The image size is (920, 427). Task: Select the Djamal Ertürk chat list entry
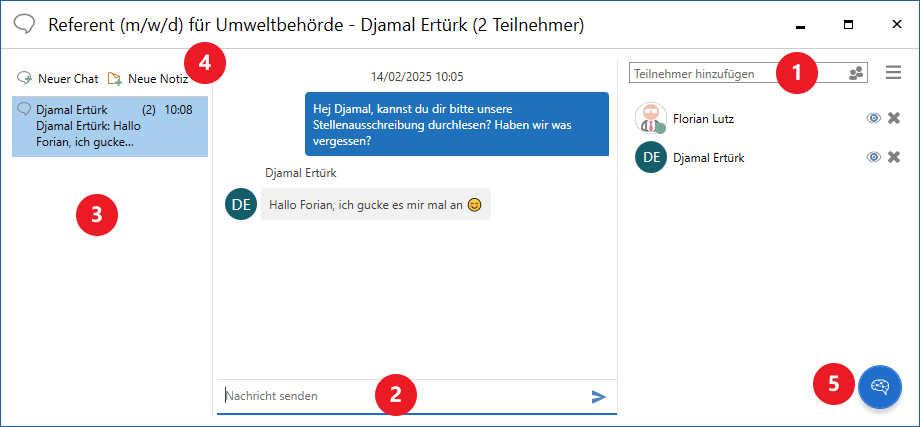110,126
